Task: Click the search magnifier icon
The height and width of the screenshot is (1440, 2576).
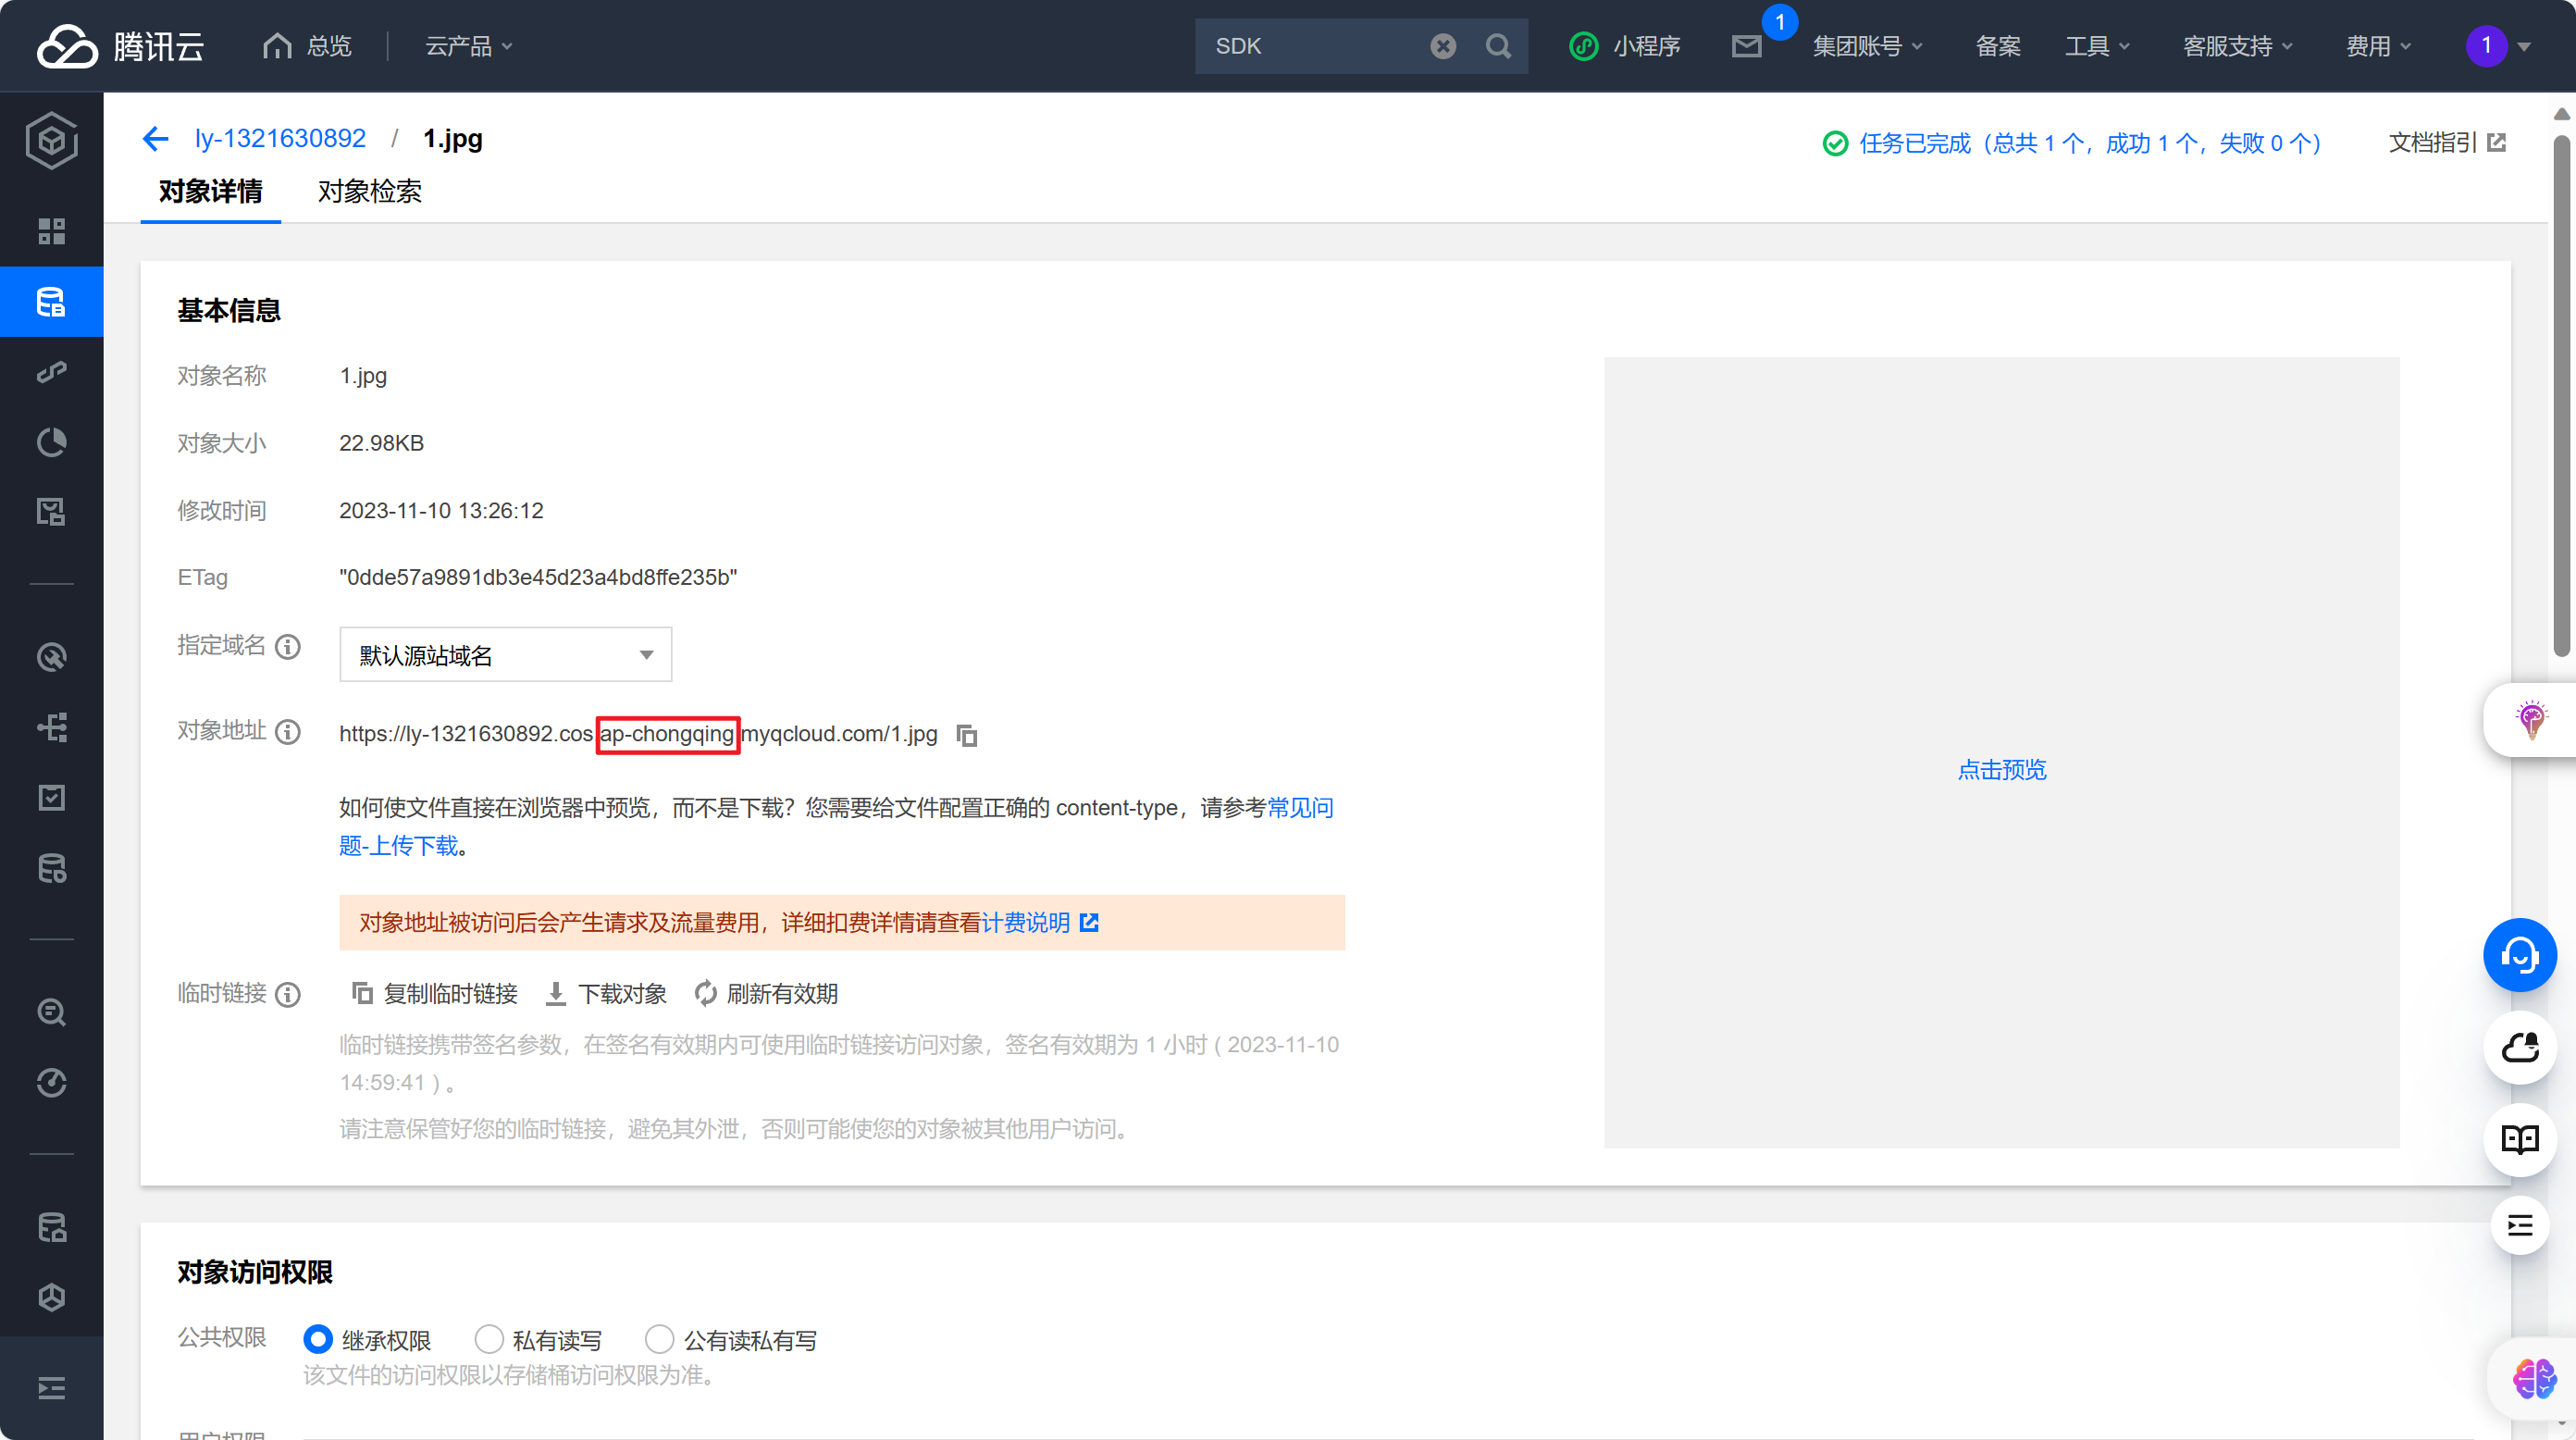Action: point(1497,46)
